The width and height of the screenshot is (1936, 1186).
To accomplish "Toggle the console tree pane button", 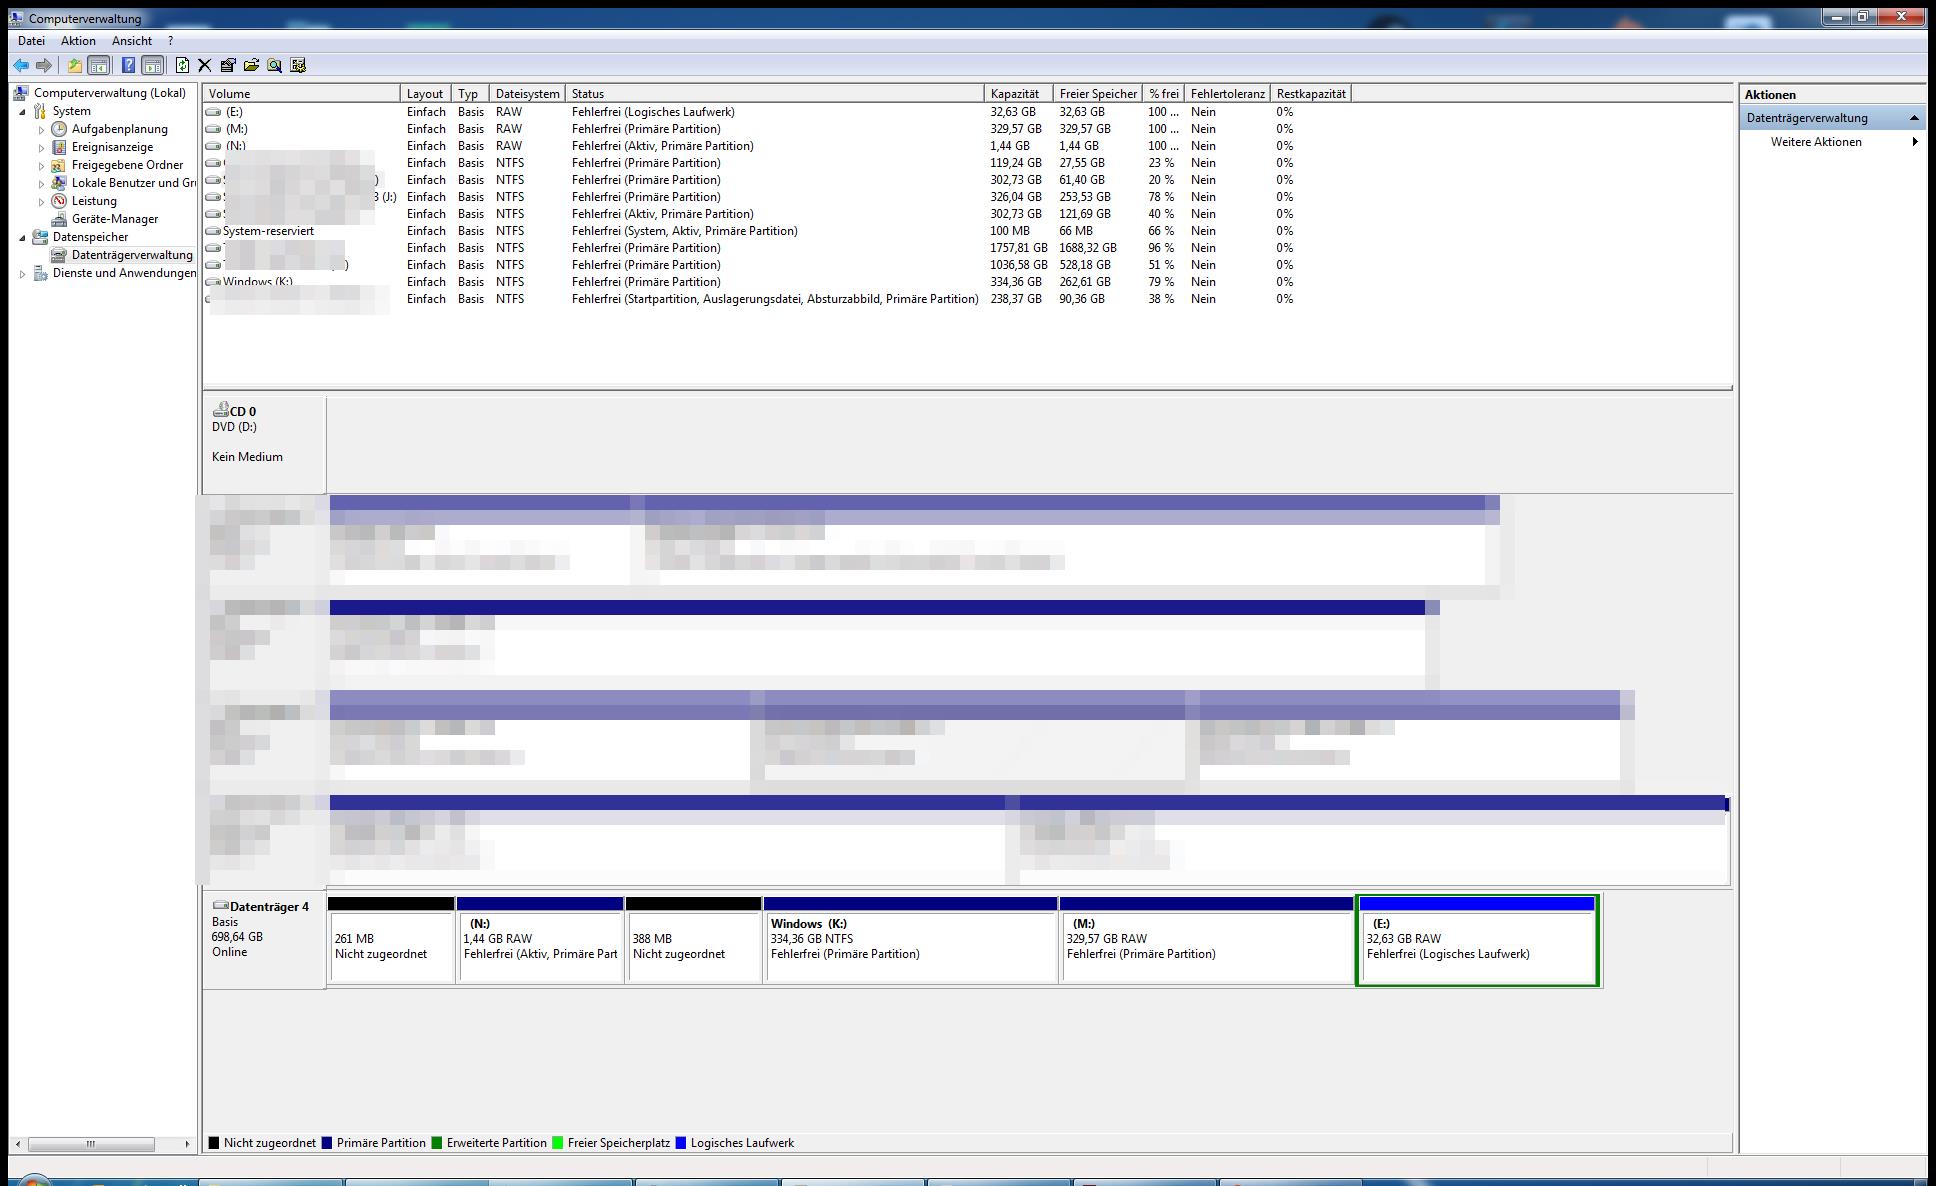I will click(x=99, y=65).
